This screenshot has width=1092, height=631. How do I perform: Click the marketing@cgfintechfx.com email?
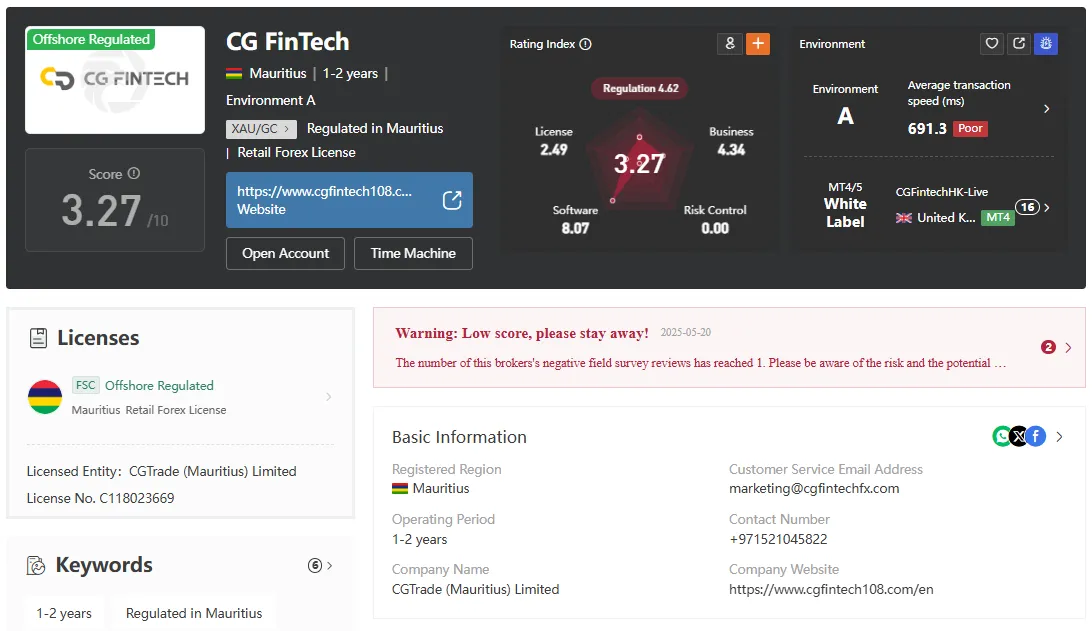[814, 489]
